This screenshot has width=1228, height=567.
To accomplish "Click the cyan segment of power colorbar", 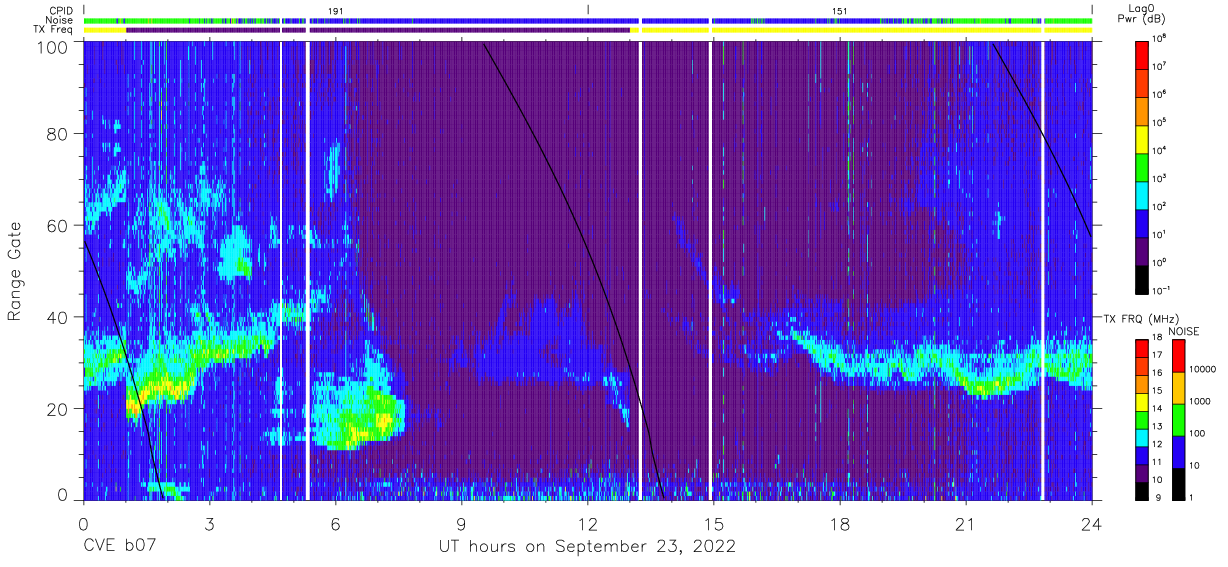I will click(1142, 194).
